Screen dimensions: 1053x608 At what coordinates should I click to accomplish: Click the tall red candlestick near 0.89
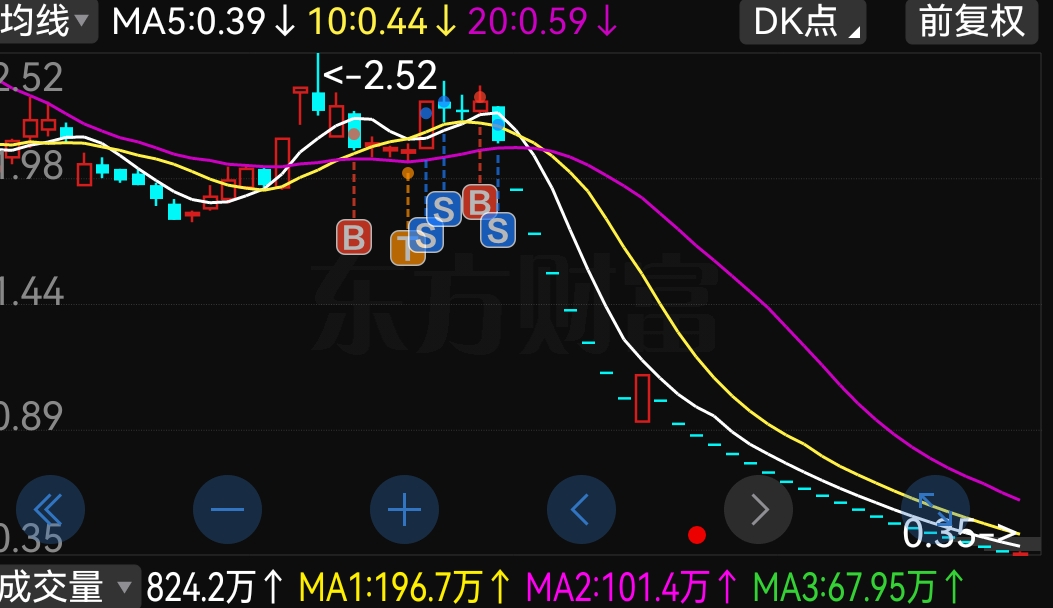tap(643, 398)
